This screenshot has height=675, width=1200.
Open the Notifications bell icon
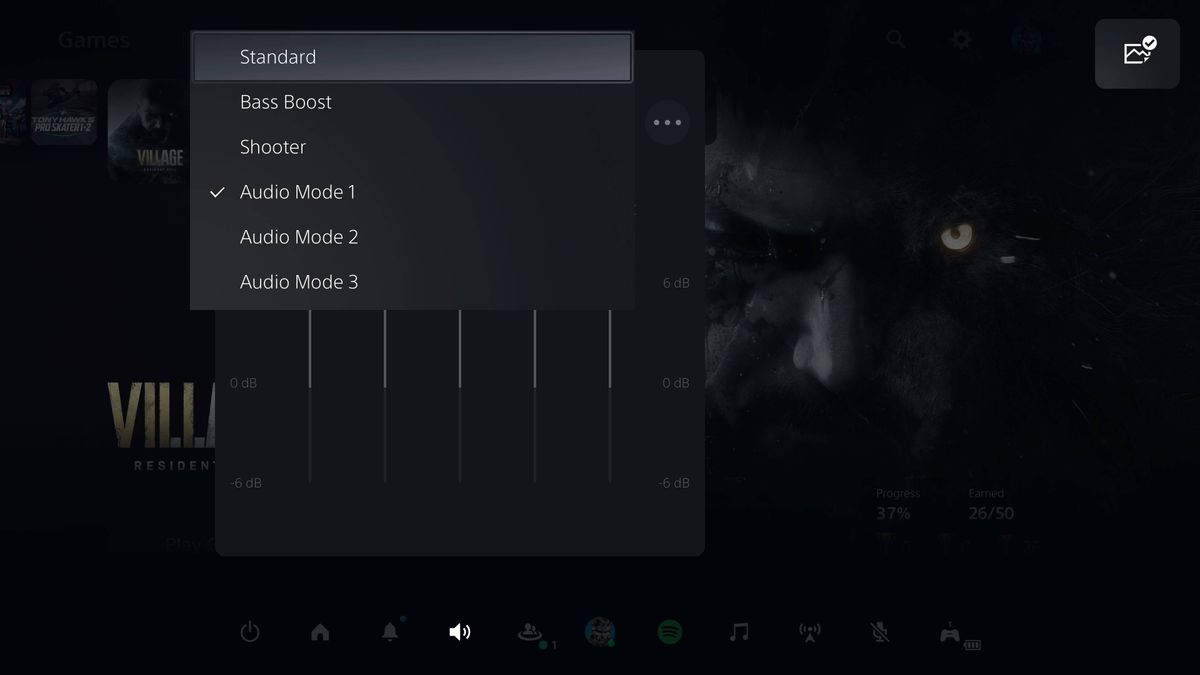(x=390, y=631)
